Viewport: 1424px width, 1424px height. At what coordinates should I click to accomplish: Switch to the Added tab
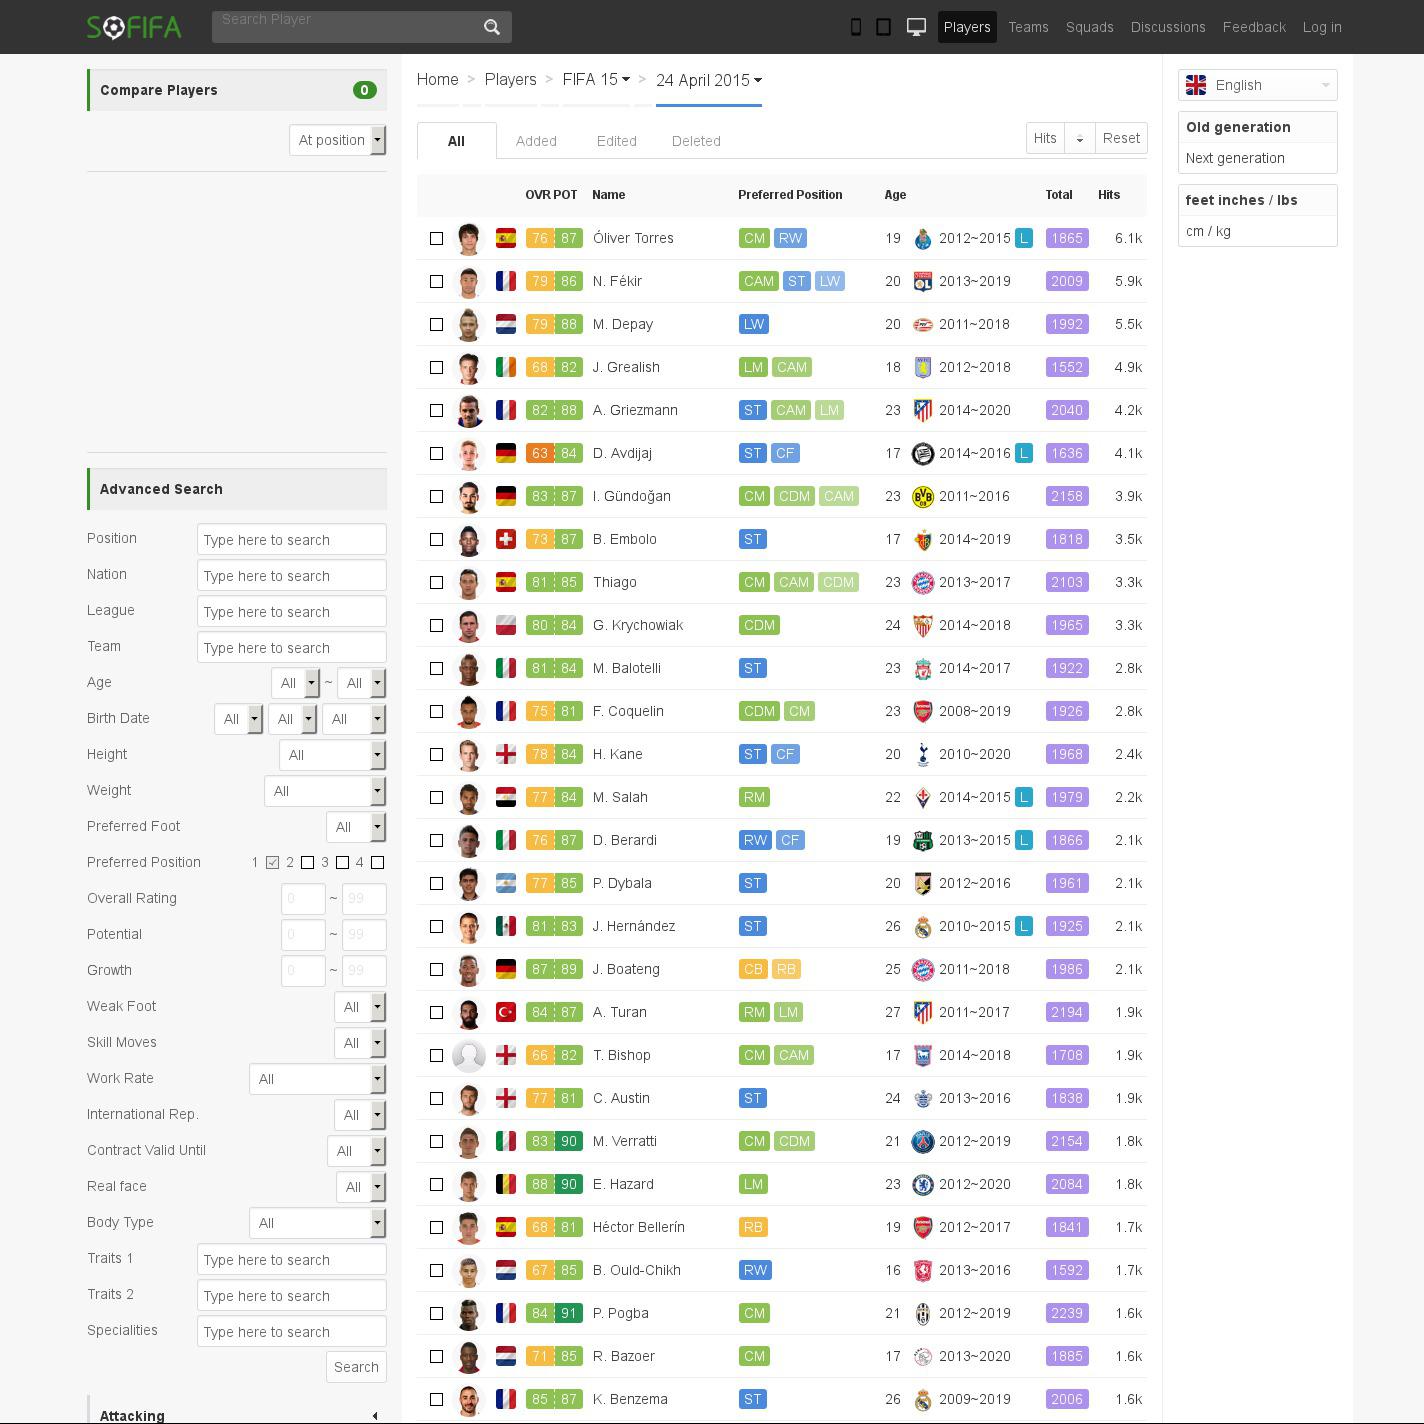(536, 141)
